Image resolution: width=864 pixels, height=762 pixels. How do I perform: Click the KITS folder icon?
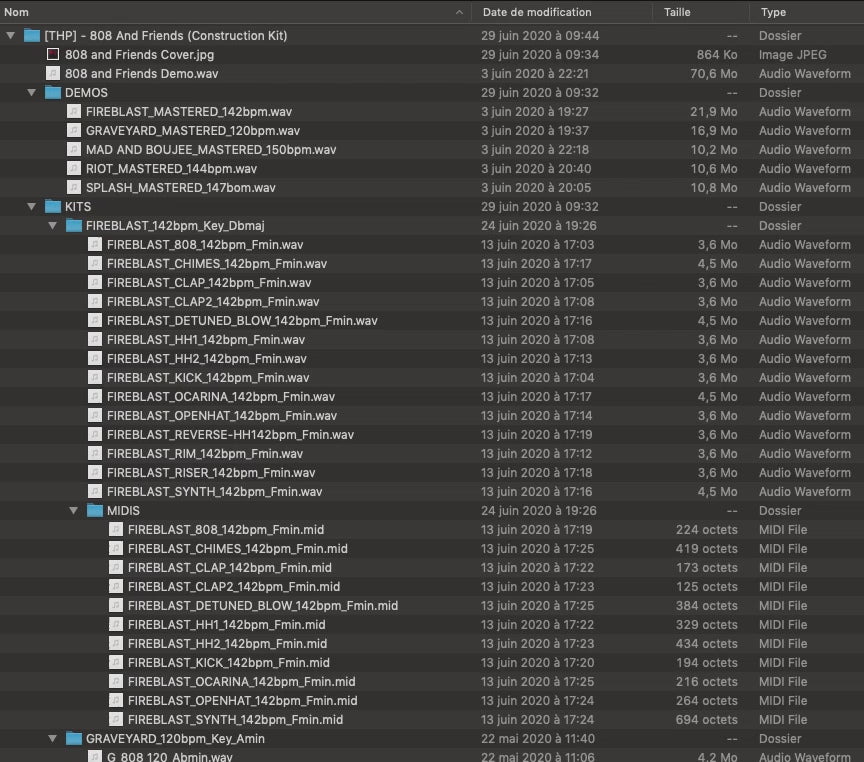(x=53, y=206)
